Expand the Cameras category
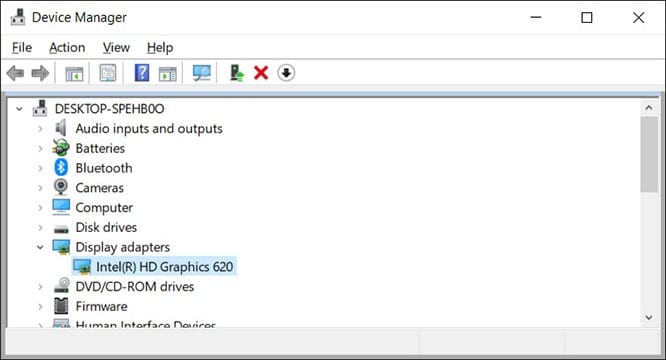Viewport: 666px width, 360px height. pos(40,188)
